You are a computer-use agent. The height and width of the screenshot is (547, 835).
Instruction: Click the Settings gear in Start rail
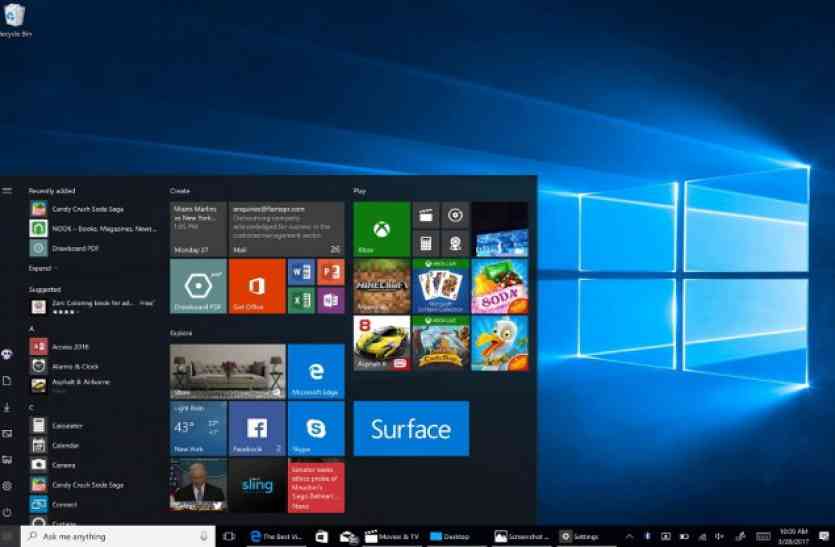[7, 486]
